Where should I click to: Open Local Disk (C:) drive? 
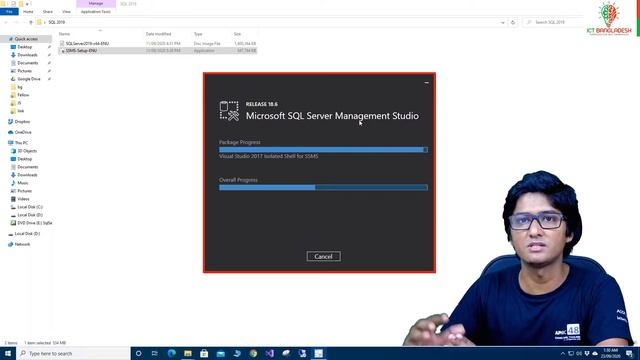click(30, 207)
